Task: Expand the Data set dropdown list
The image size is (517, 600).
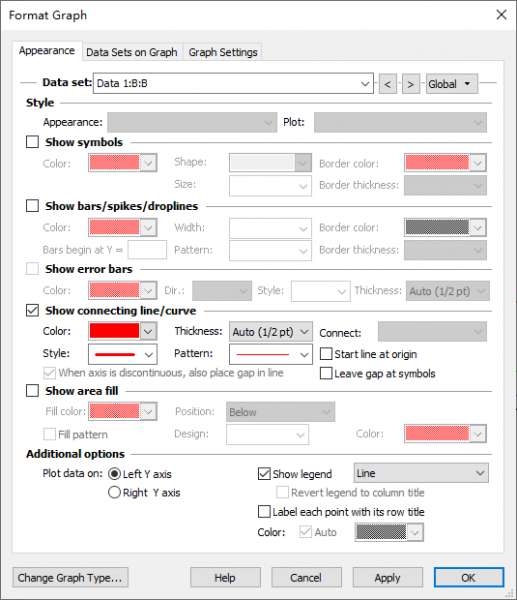Action: point(233,83)
